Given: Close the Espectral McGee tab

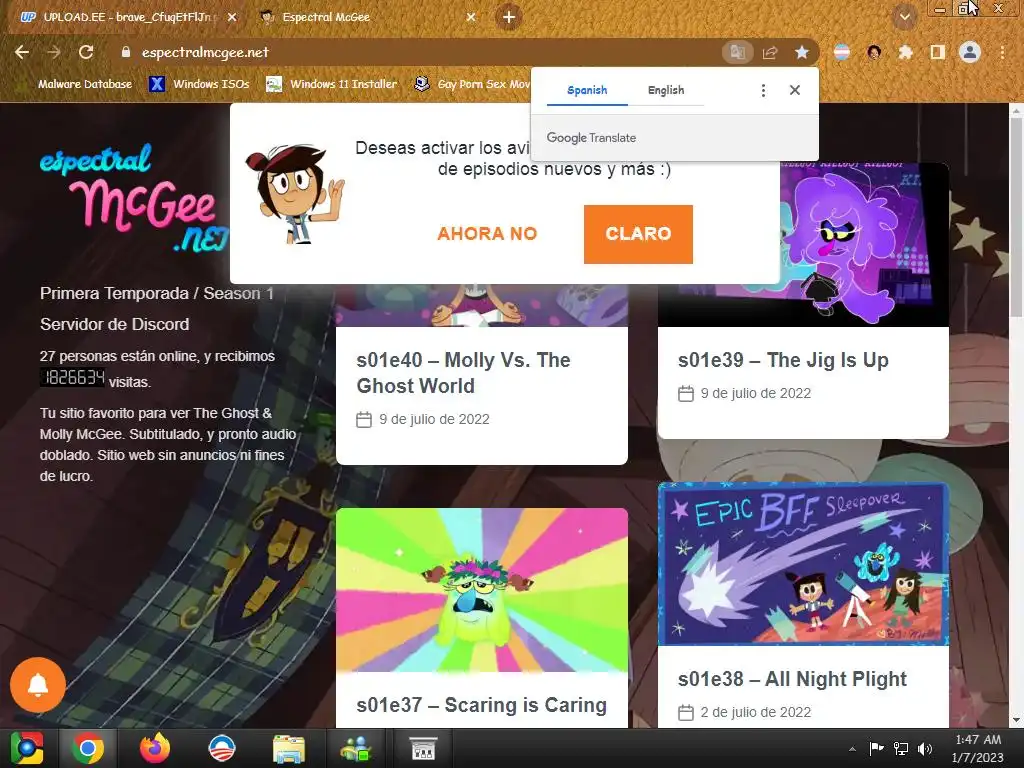Looking at the screenshot, I should [471, 18].
